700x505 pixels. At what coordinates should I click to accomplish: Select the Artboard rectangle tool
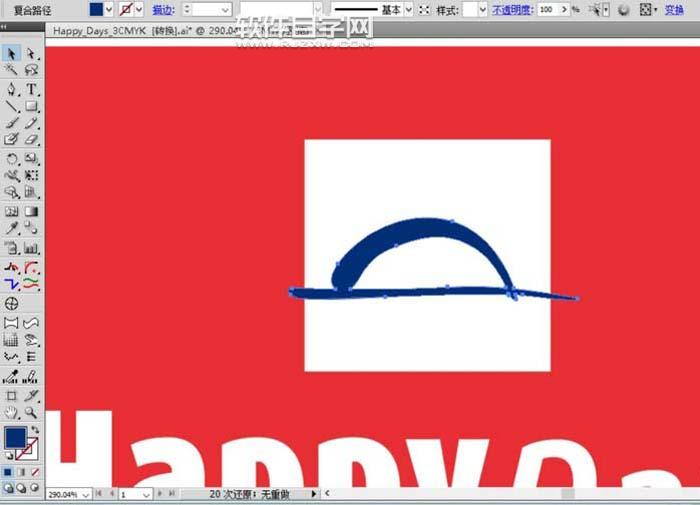click(11, 396)
